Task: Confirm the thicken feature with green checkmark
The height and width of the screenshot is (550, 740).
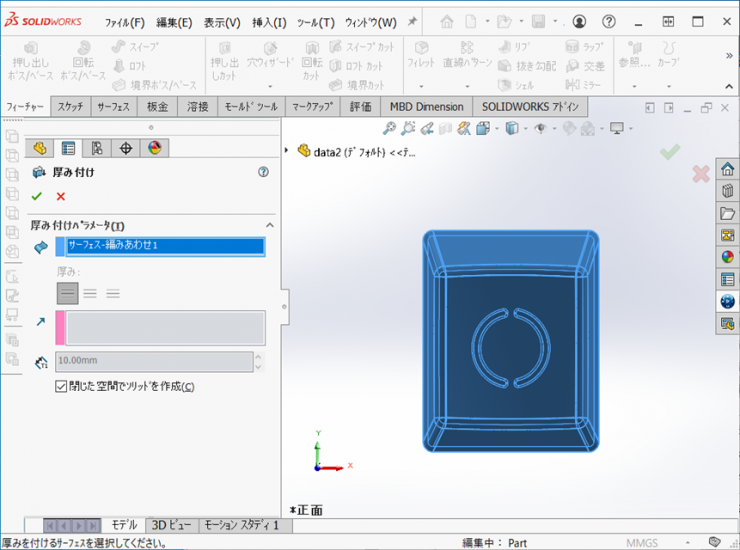Action: point(37,197)
